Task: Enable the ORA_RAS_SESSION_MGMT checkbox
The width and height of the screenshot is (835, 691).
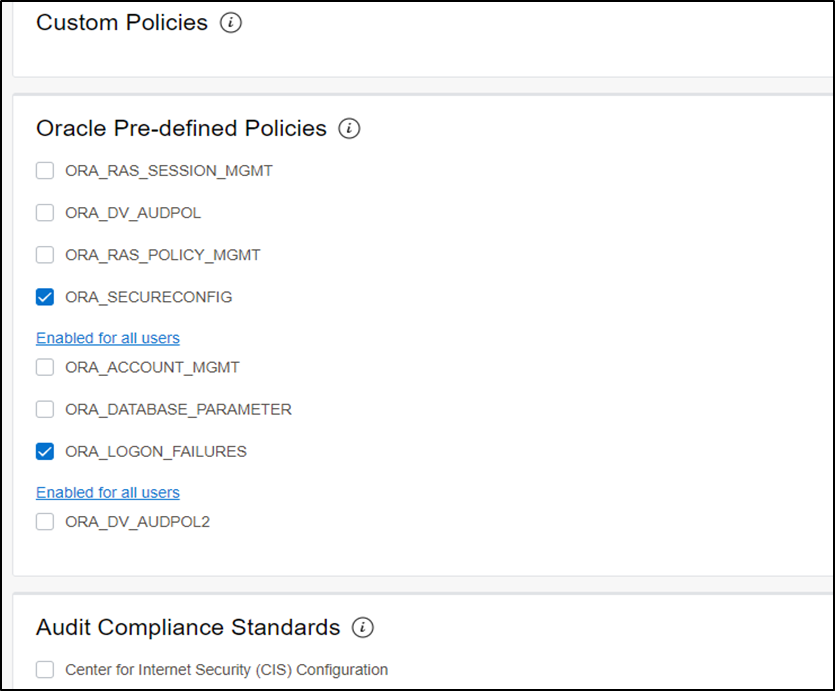Action: (x=45, y=171)
